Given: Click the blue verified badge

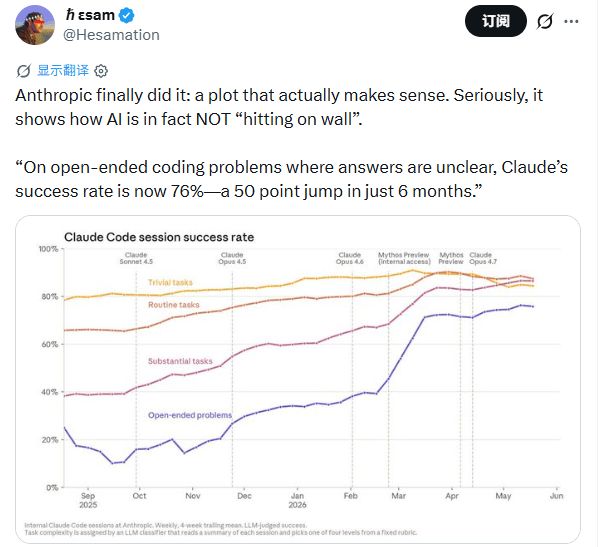Looking at the screenshot, I should (127, 15).
